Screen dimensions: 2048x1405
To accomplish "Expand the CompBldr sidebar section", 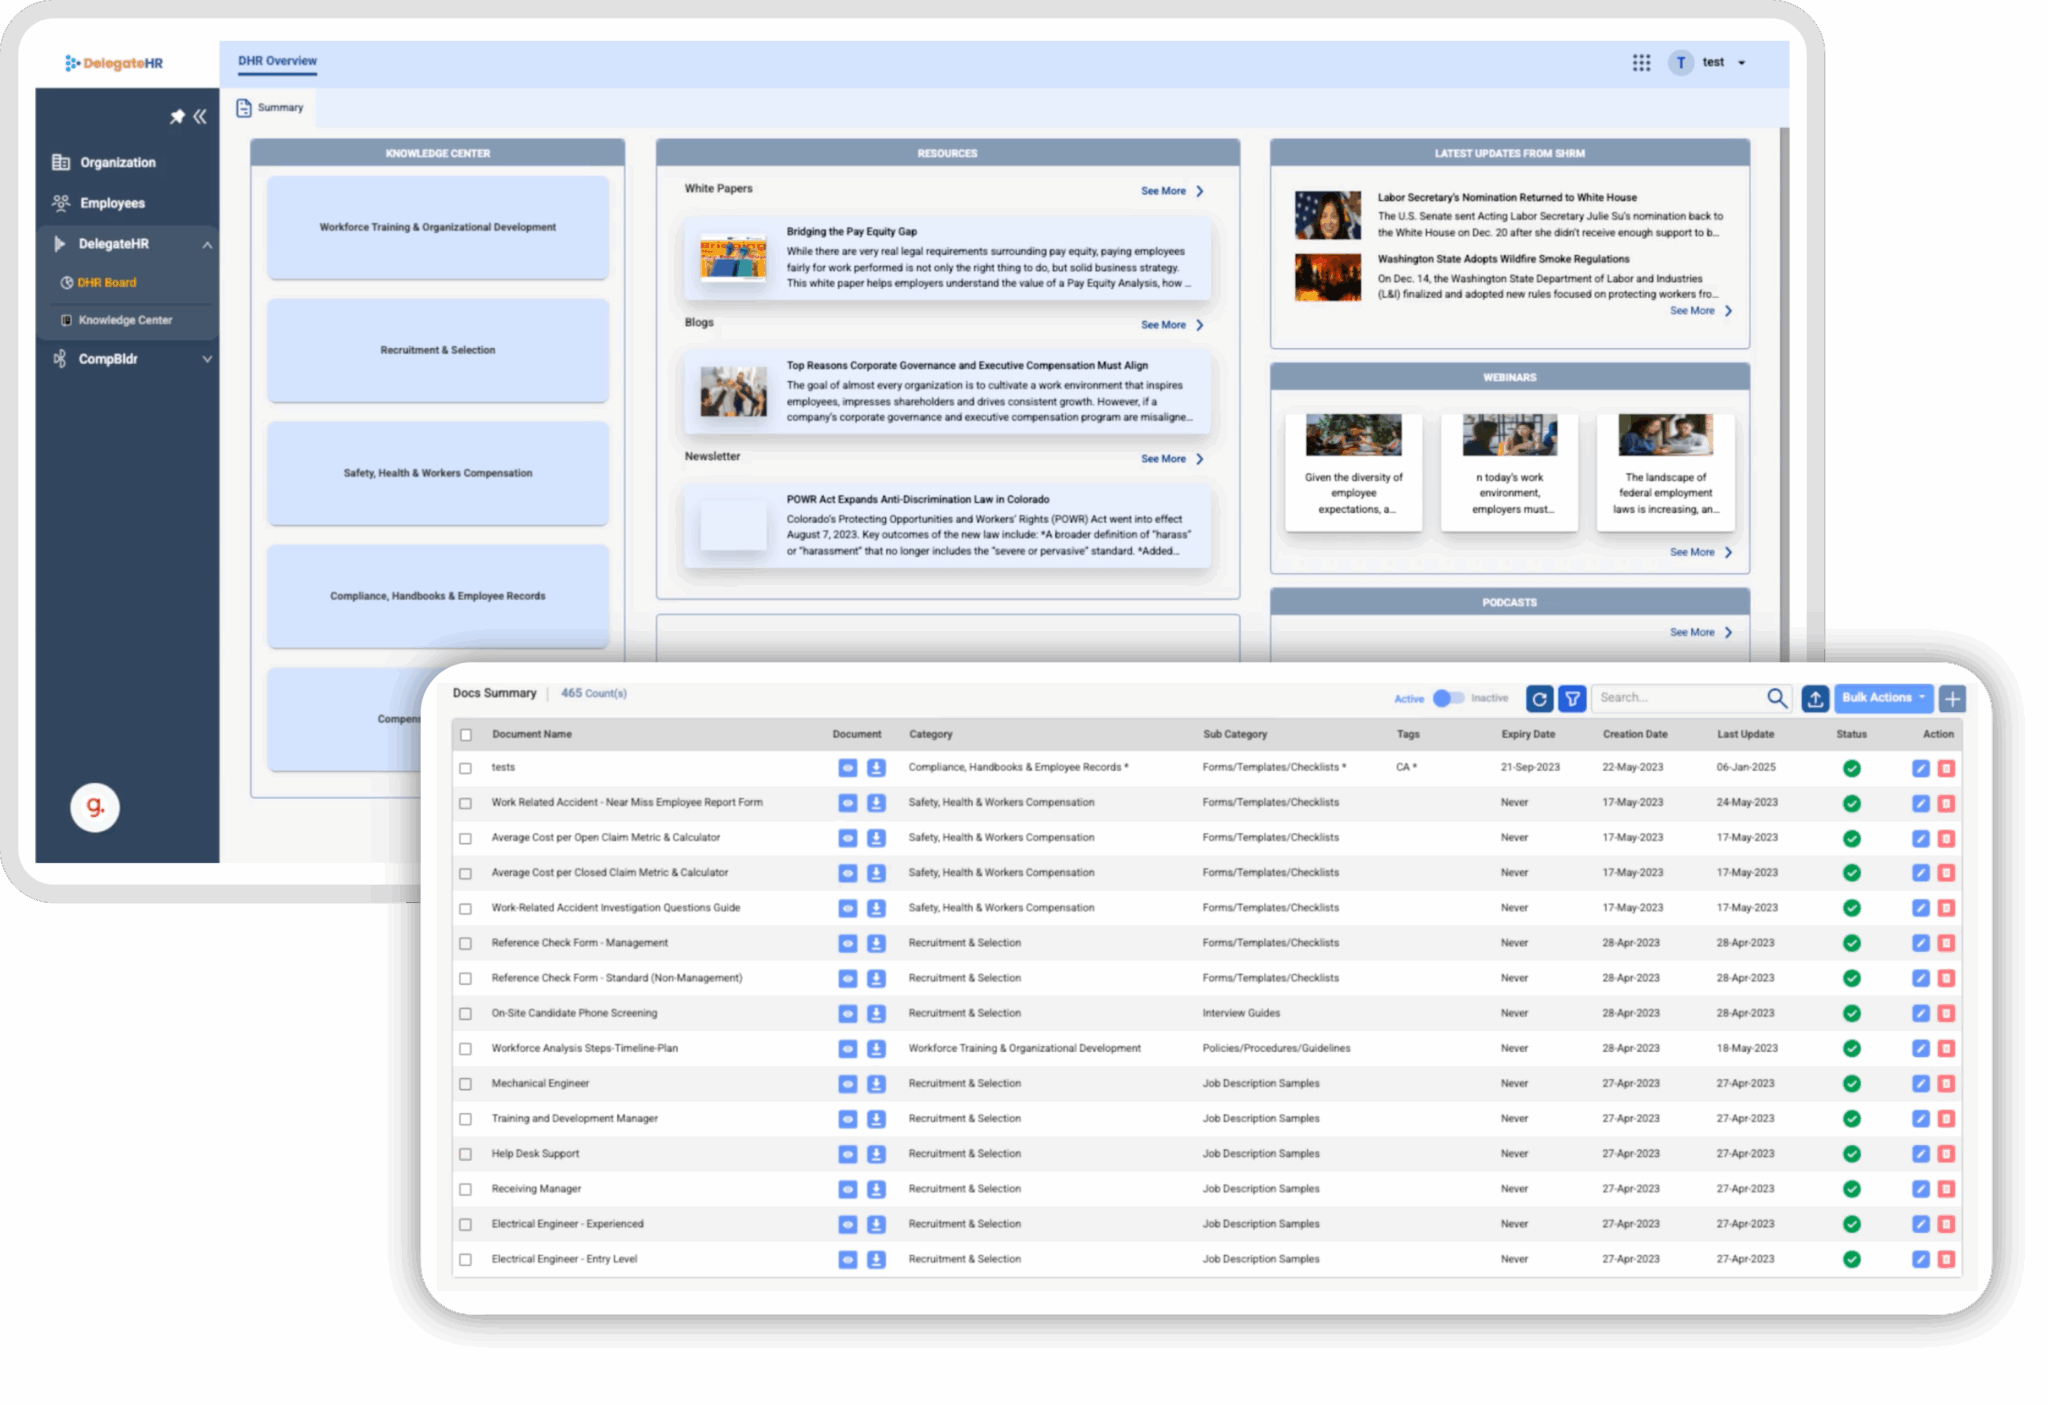I will (207, 358).
